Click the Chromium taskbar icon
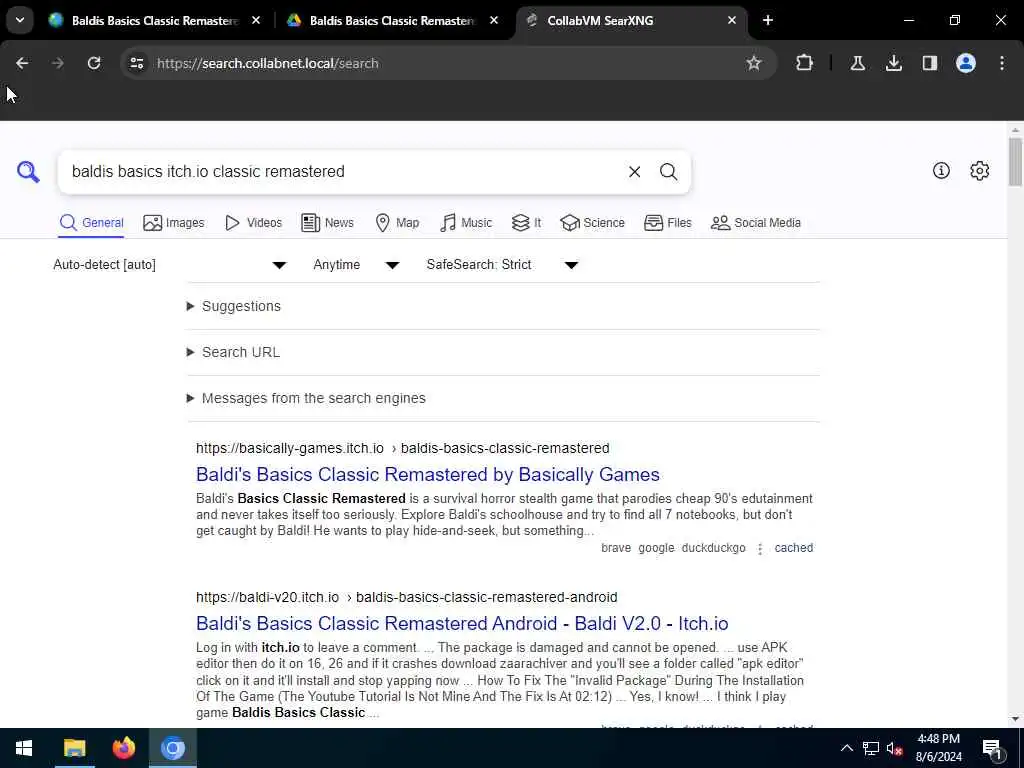 172,748
